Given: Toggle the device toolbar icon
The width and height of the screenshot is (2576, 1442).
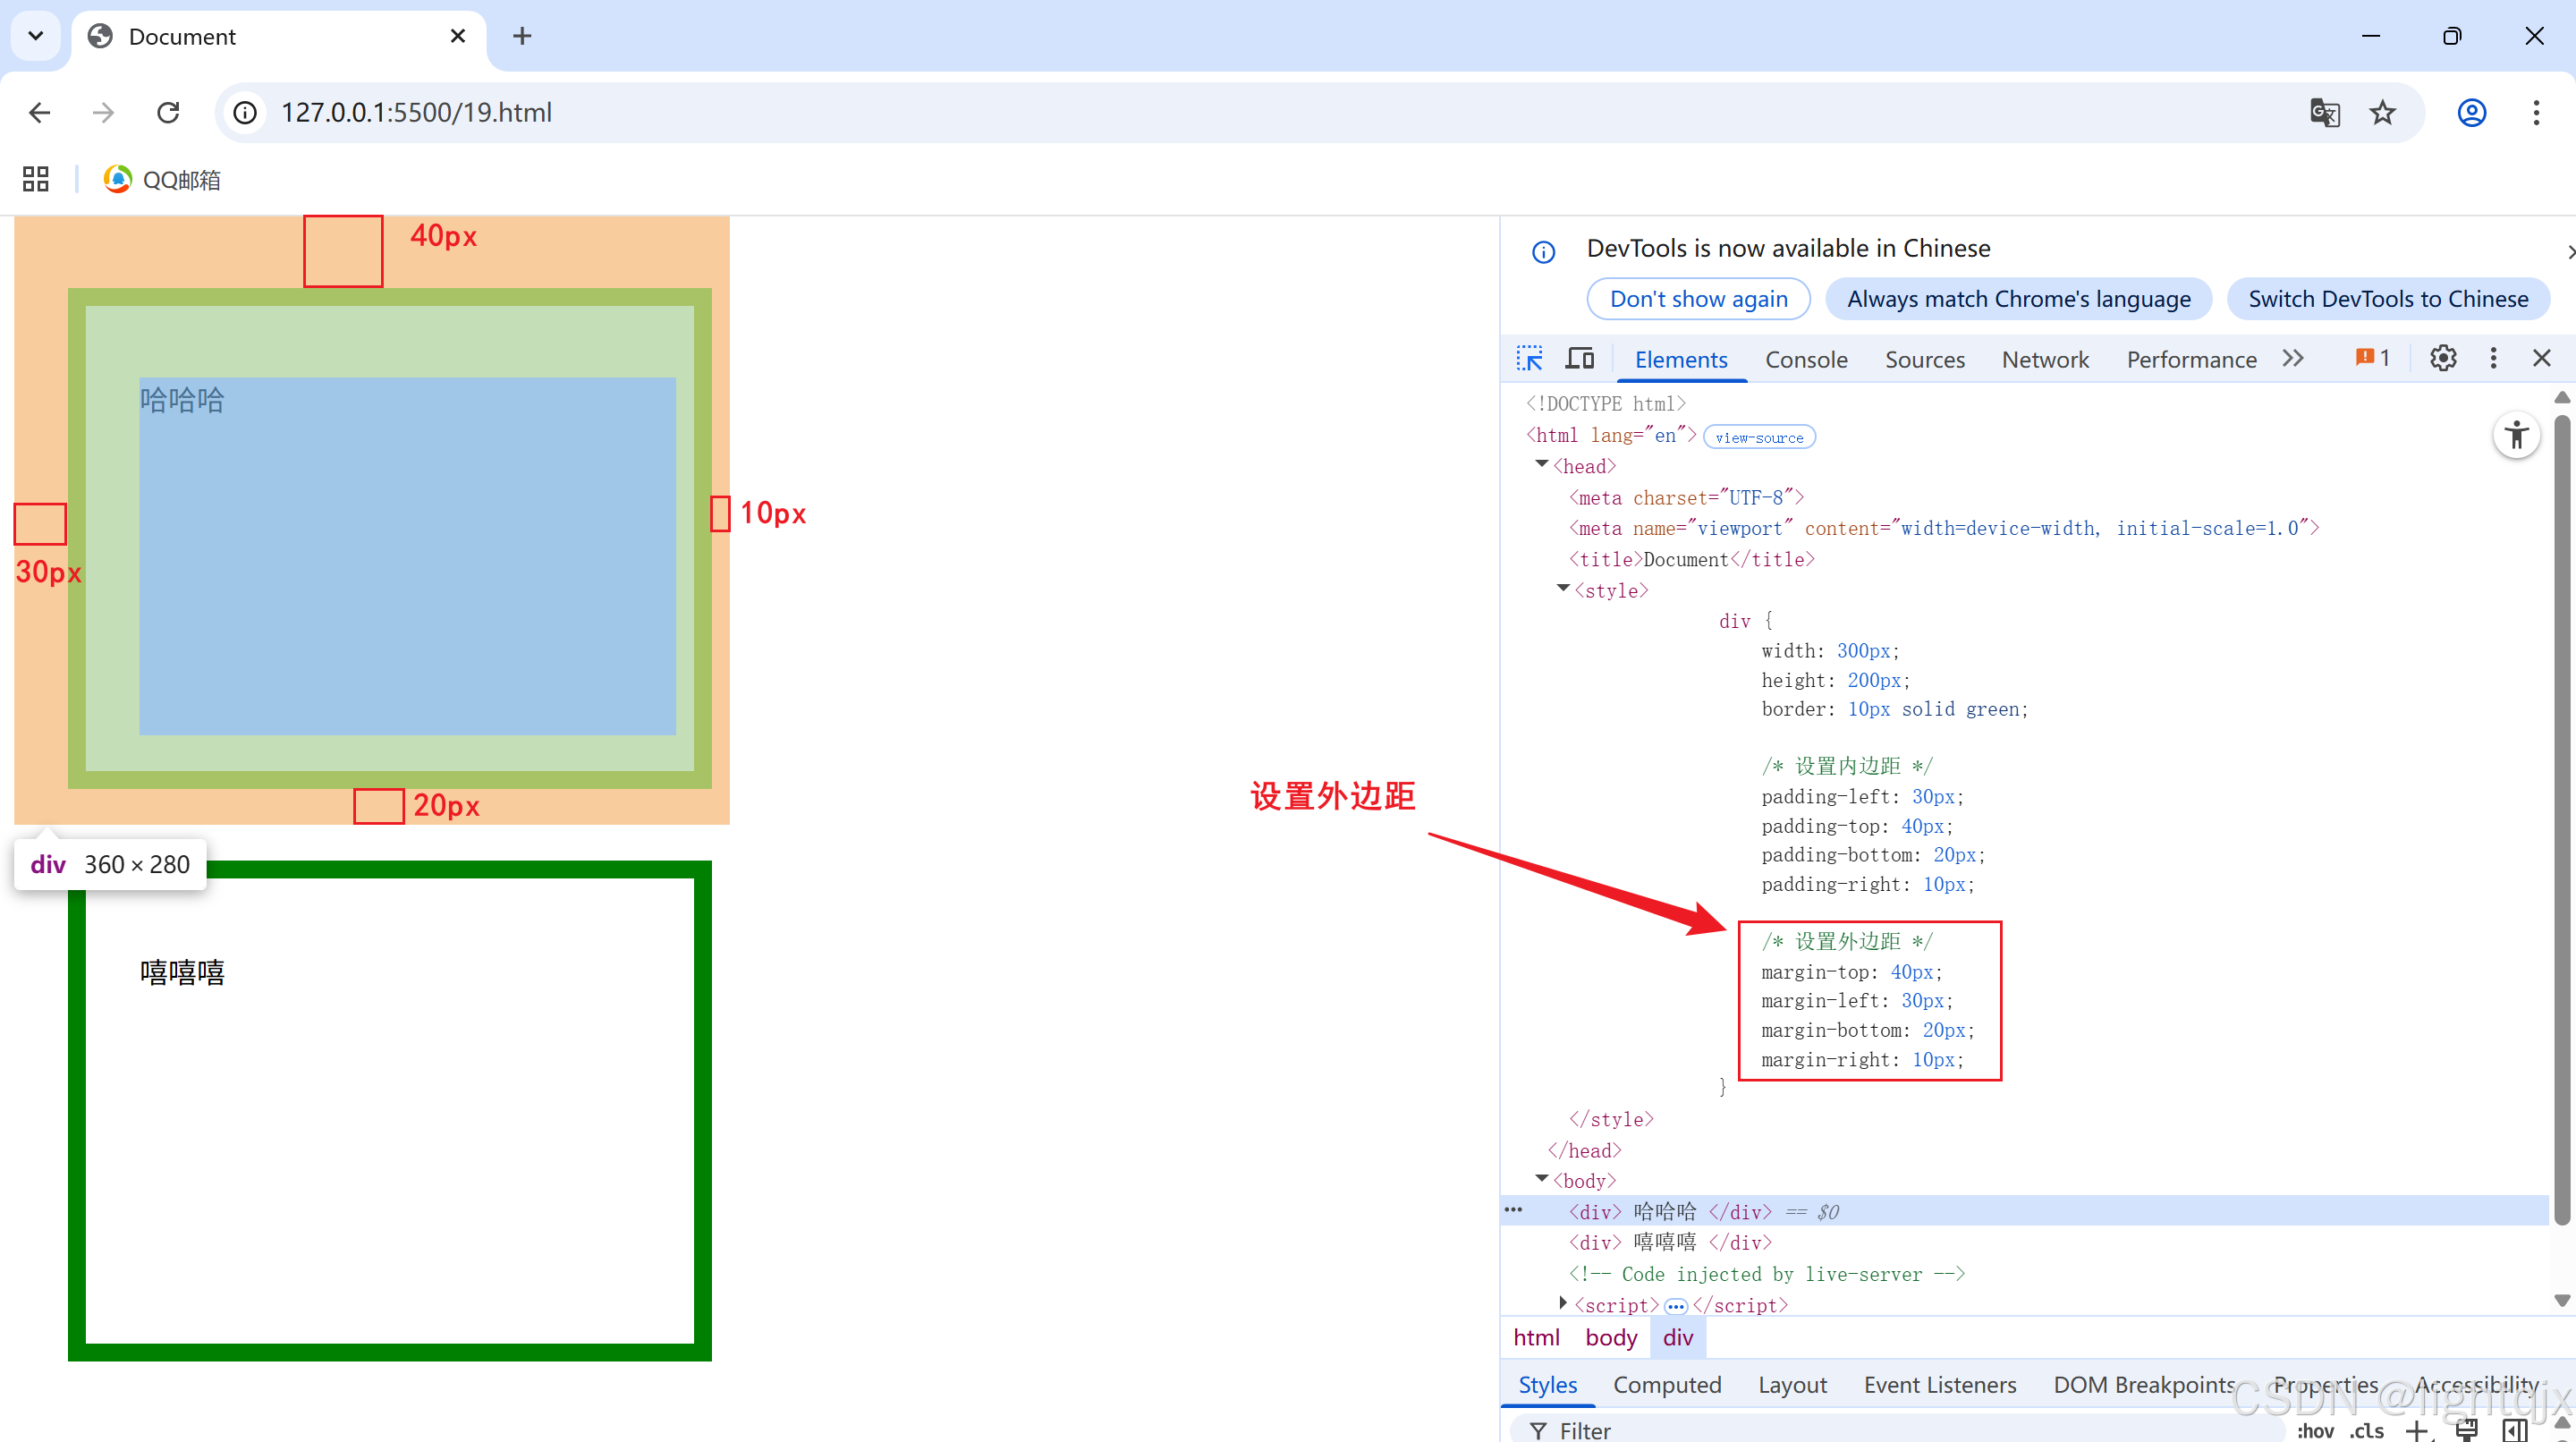Looking at the screenshot, I should click(1580, 359).
